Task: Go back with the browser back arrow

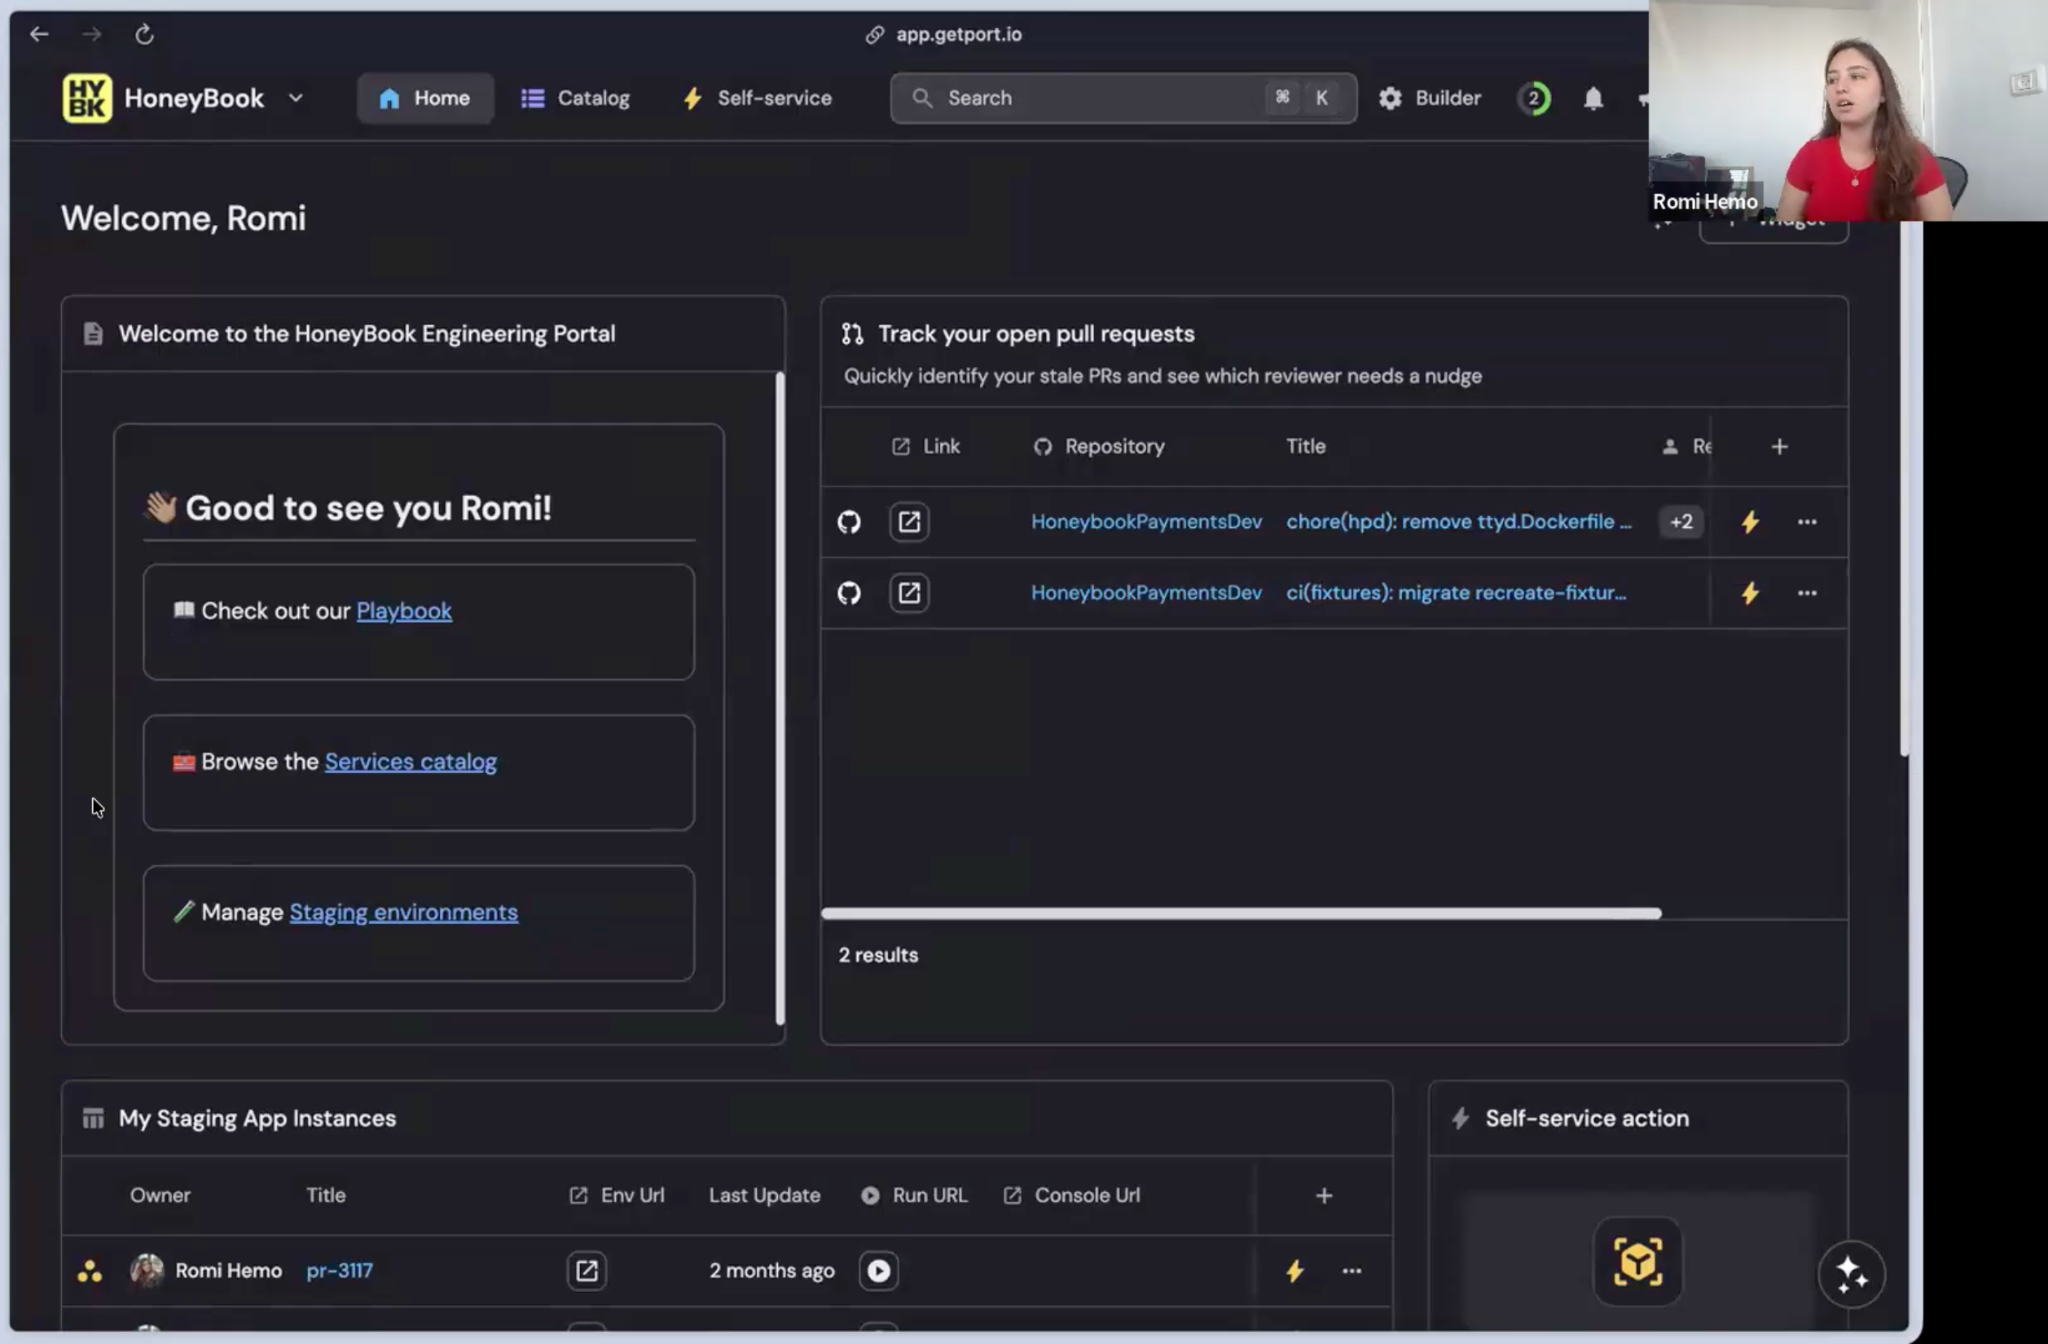Action: coord(39,34)
